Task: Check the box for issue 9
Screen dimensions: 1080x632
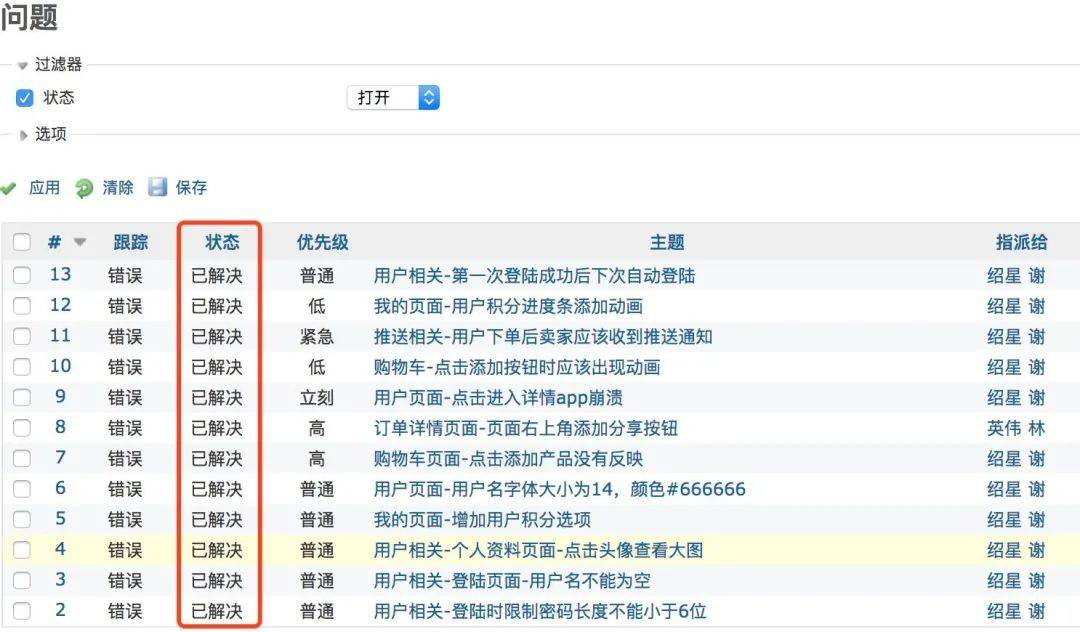Action: (x=22, y=397)
